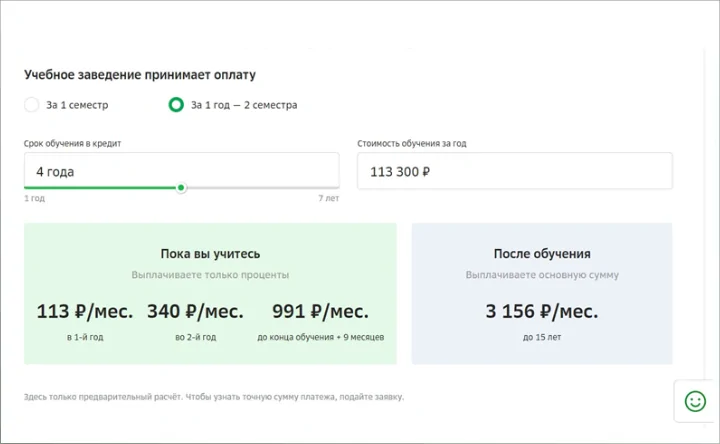This screenshot has width=720, height=444.
Task: Click the green slider handle for study term
Action: pyautogui.click(x=181, y=187)
